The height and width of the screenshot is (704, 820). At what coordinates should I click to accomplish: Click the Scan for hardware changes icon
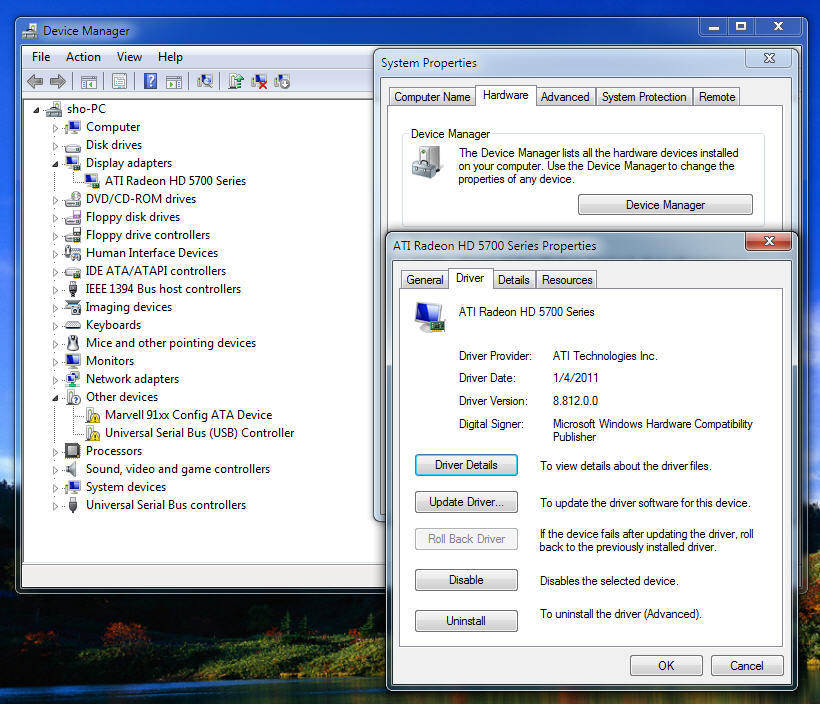[x=205, y=82]
